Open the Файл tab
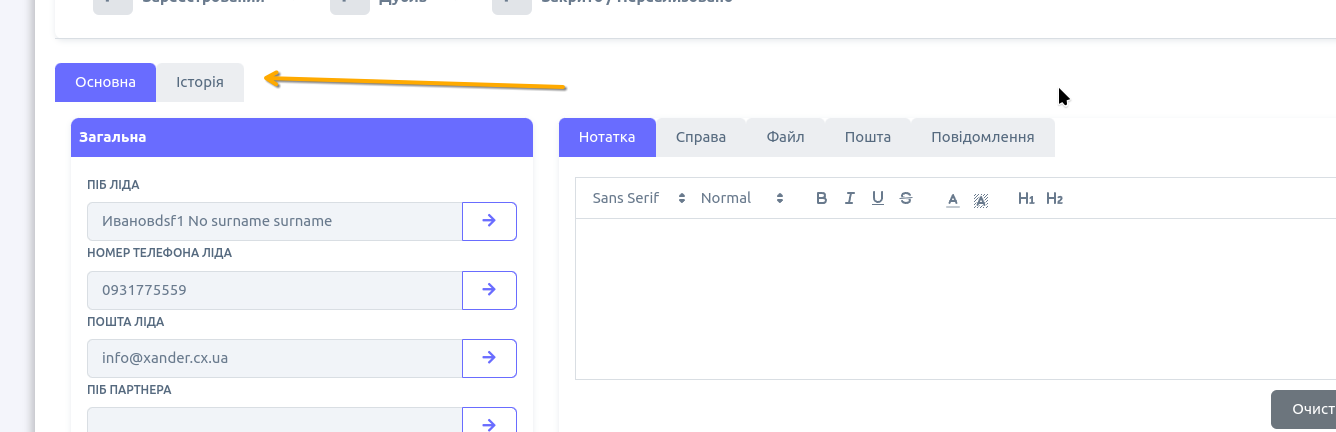Image resolution: width=1336 pixels, height=432 pixels. [x=785, y=137]
